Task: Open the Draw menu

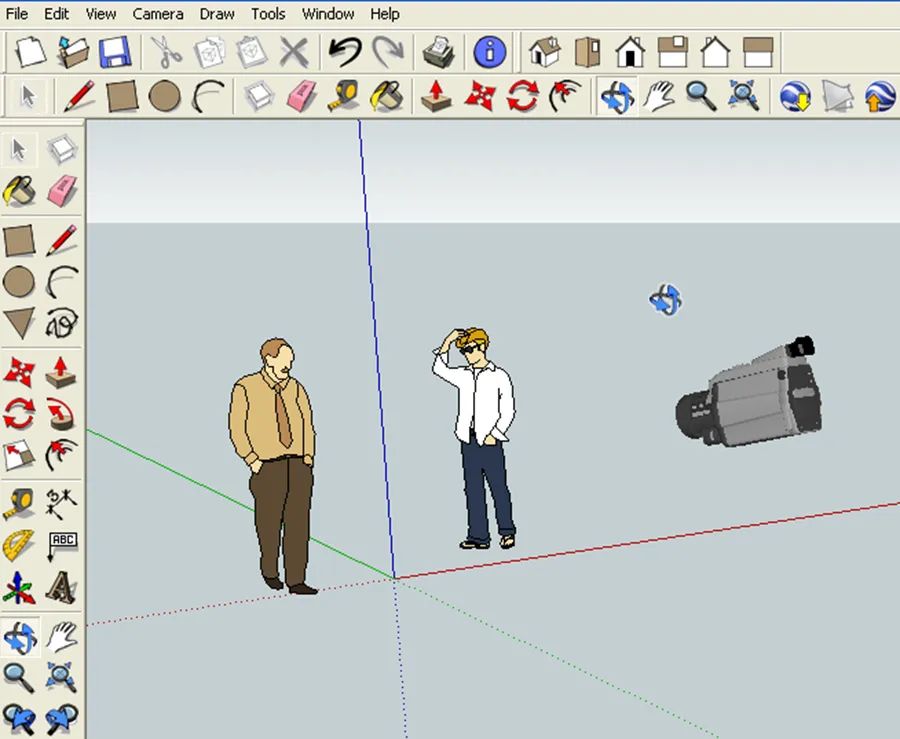Action: [216, 14]
